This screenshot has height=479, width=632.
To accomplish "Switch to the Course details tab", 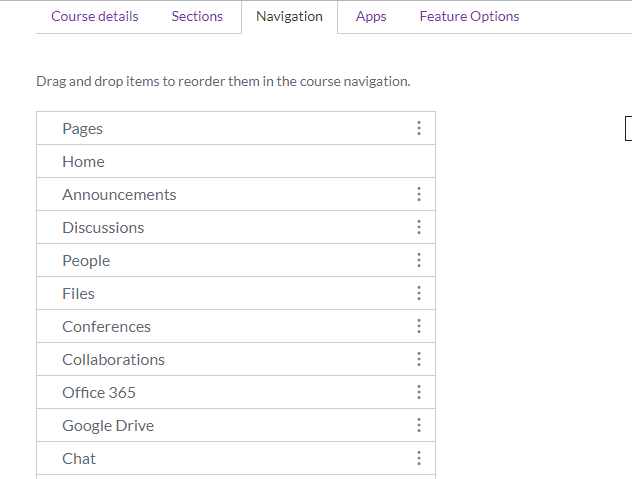I will point(95,16).
